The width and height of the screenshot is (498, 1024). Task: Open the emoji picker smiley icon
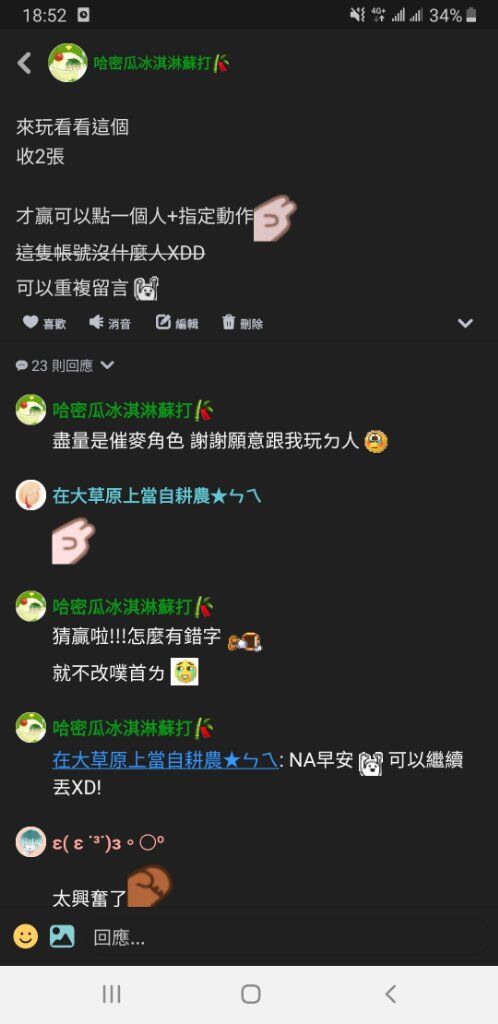(x=25, y=937)
